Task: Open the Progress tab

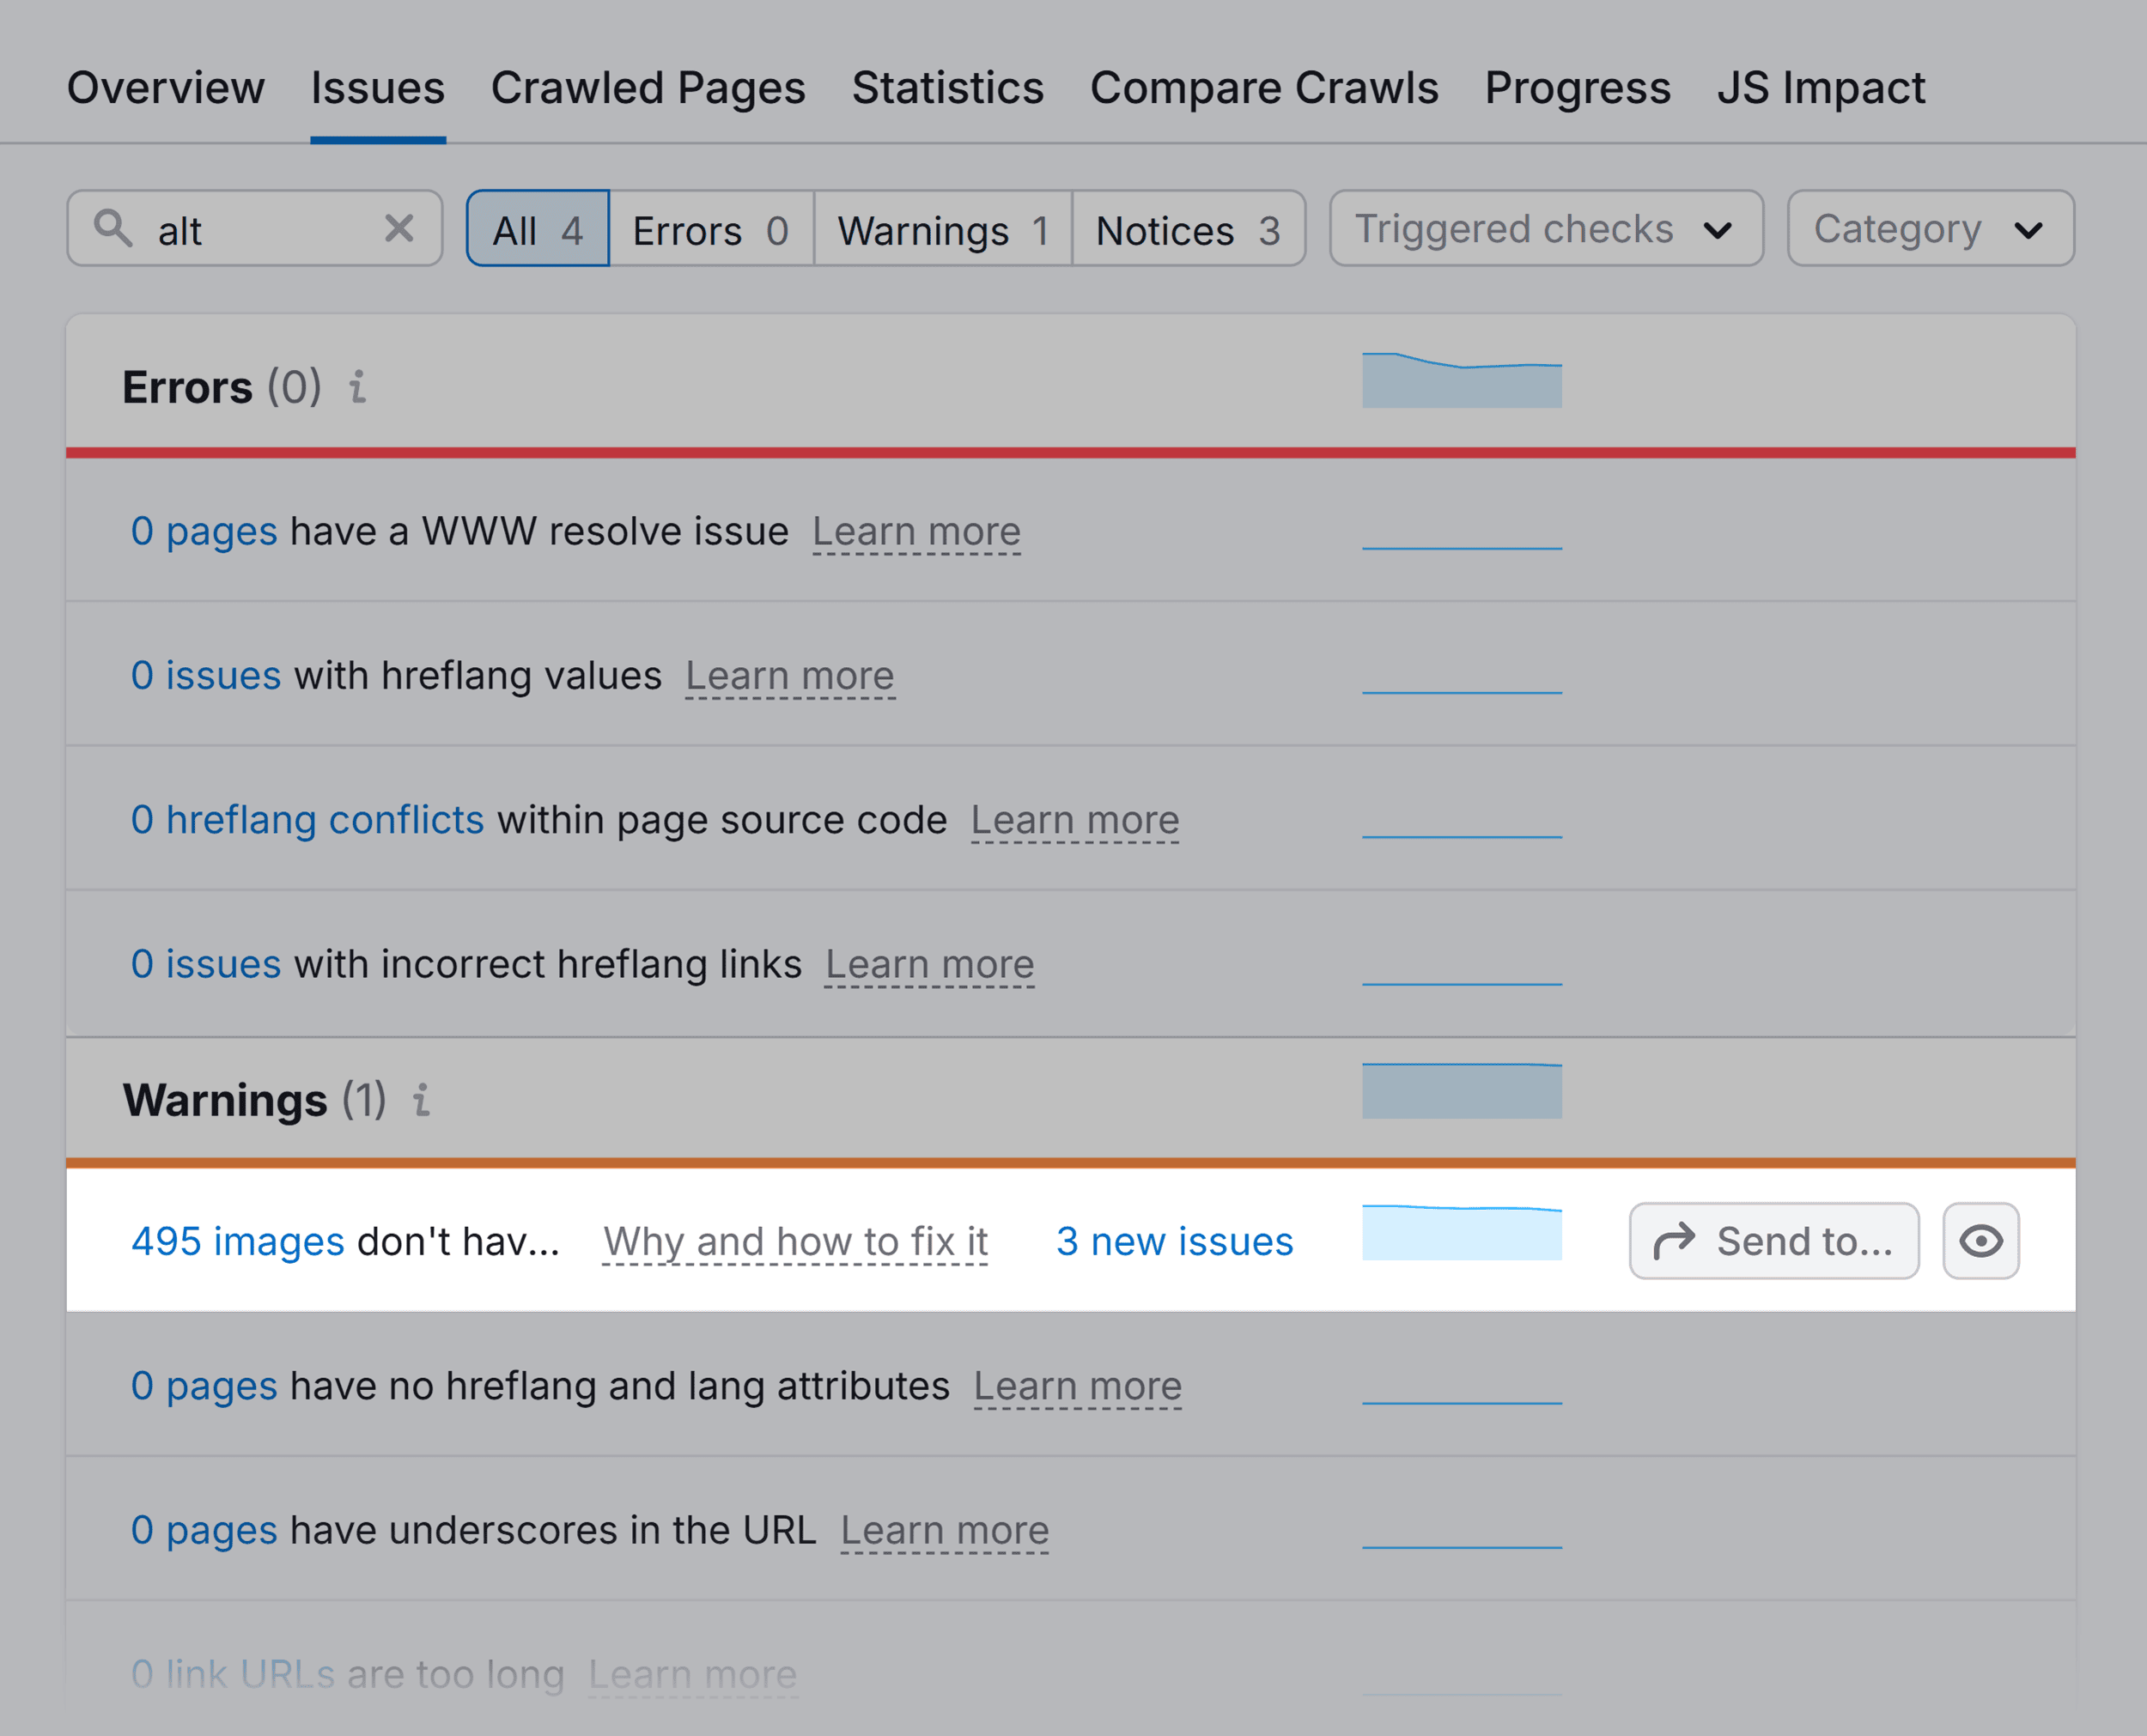Action: pos(1577,88)
